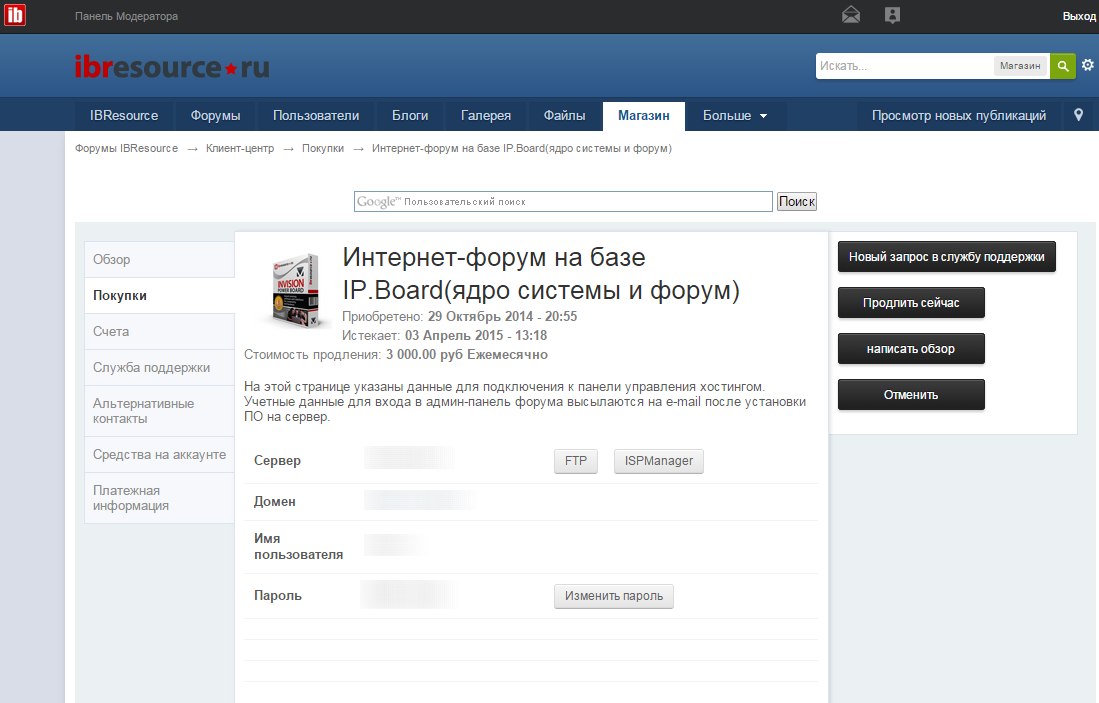Click the FTP button

575,460
